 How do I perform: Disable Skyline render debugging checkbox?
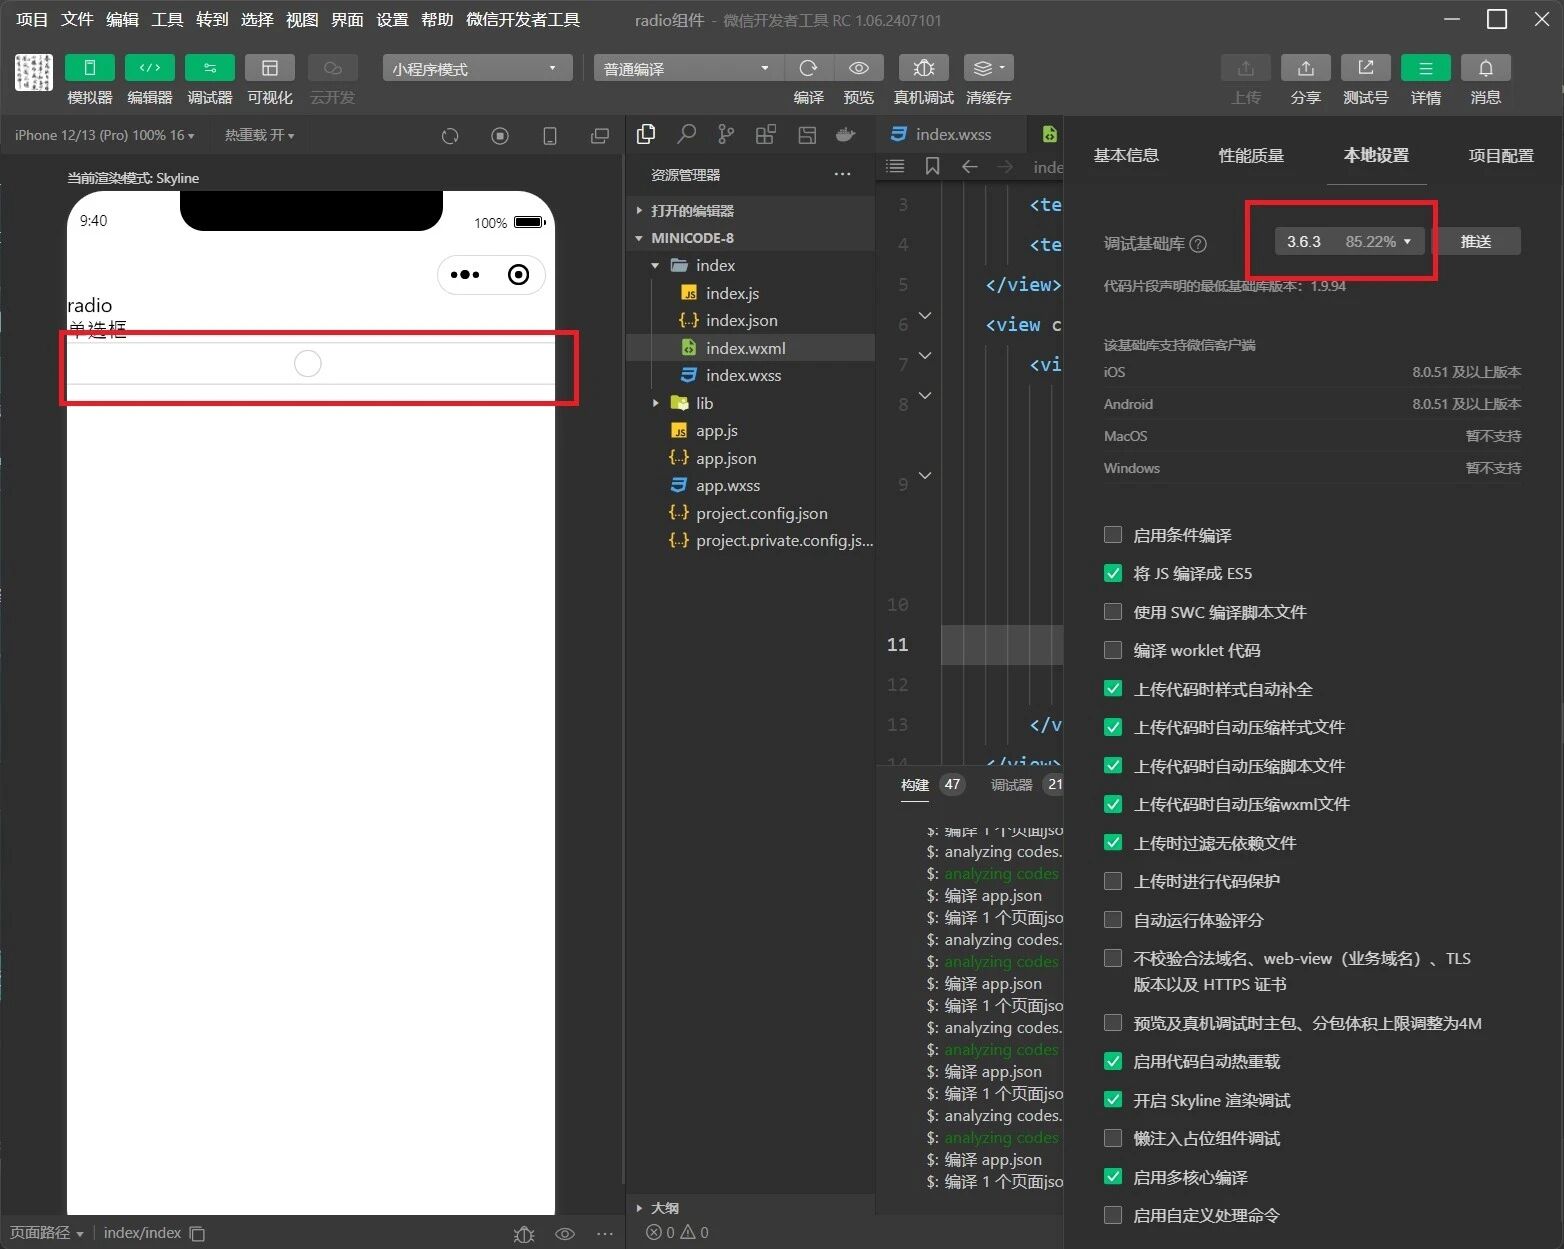point(1112,1100)
